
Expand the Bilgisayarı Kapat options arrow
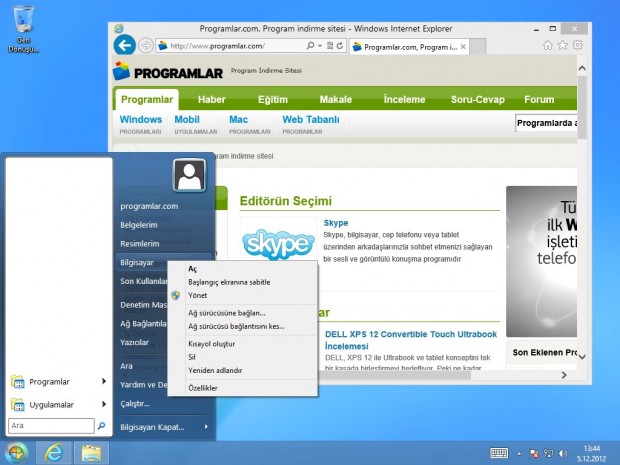click(206, 427)
